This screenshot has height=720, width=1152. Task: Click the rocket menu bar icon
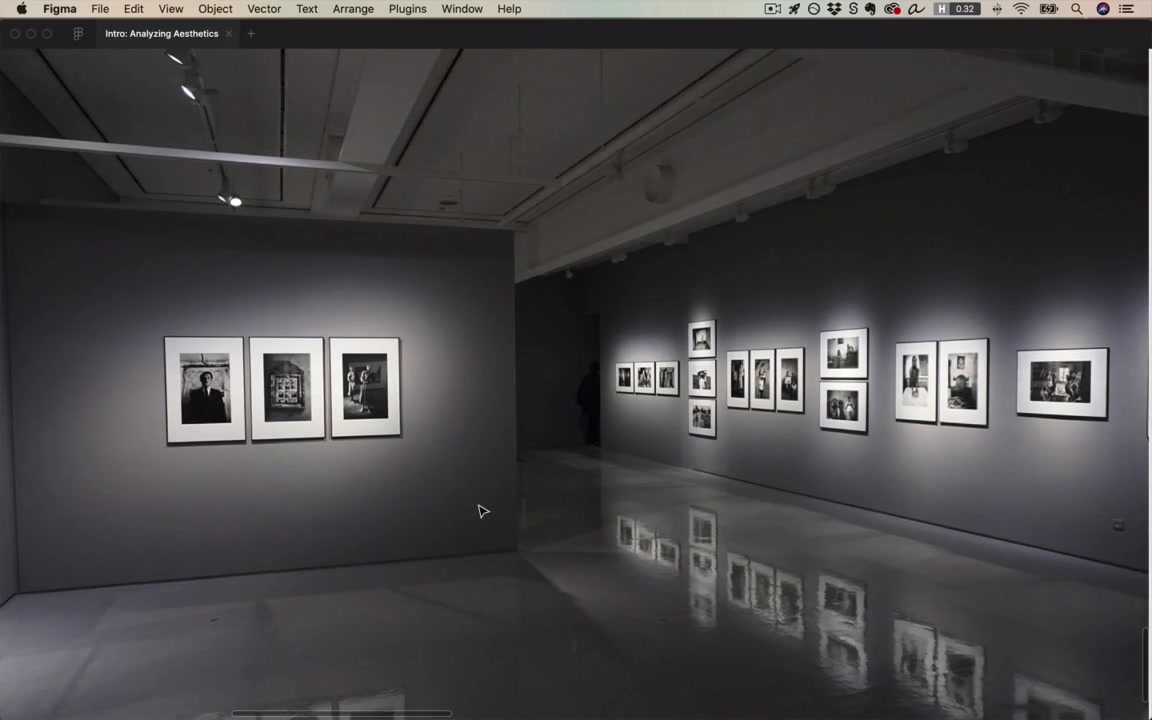(794, 9)
